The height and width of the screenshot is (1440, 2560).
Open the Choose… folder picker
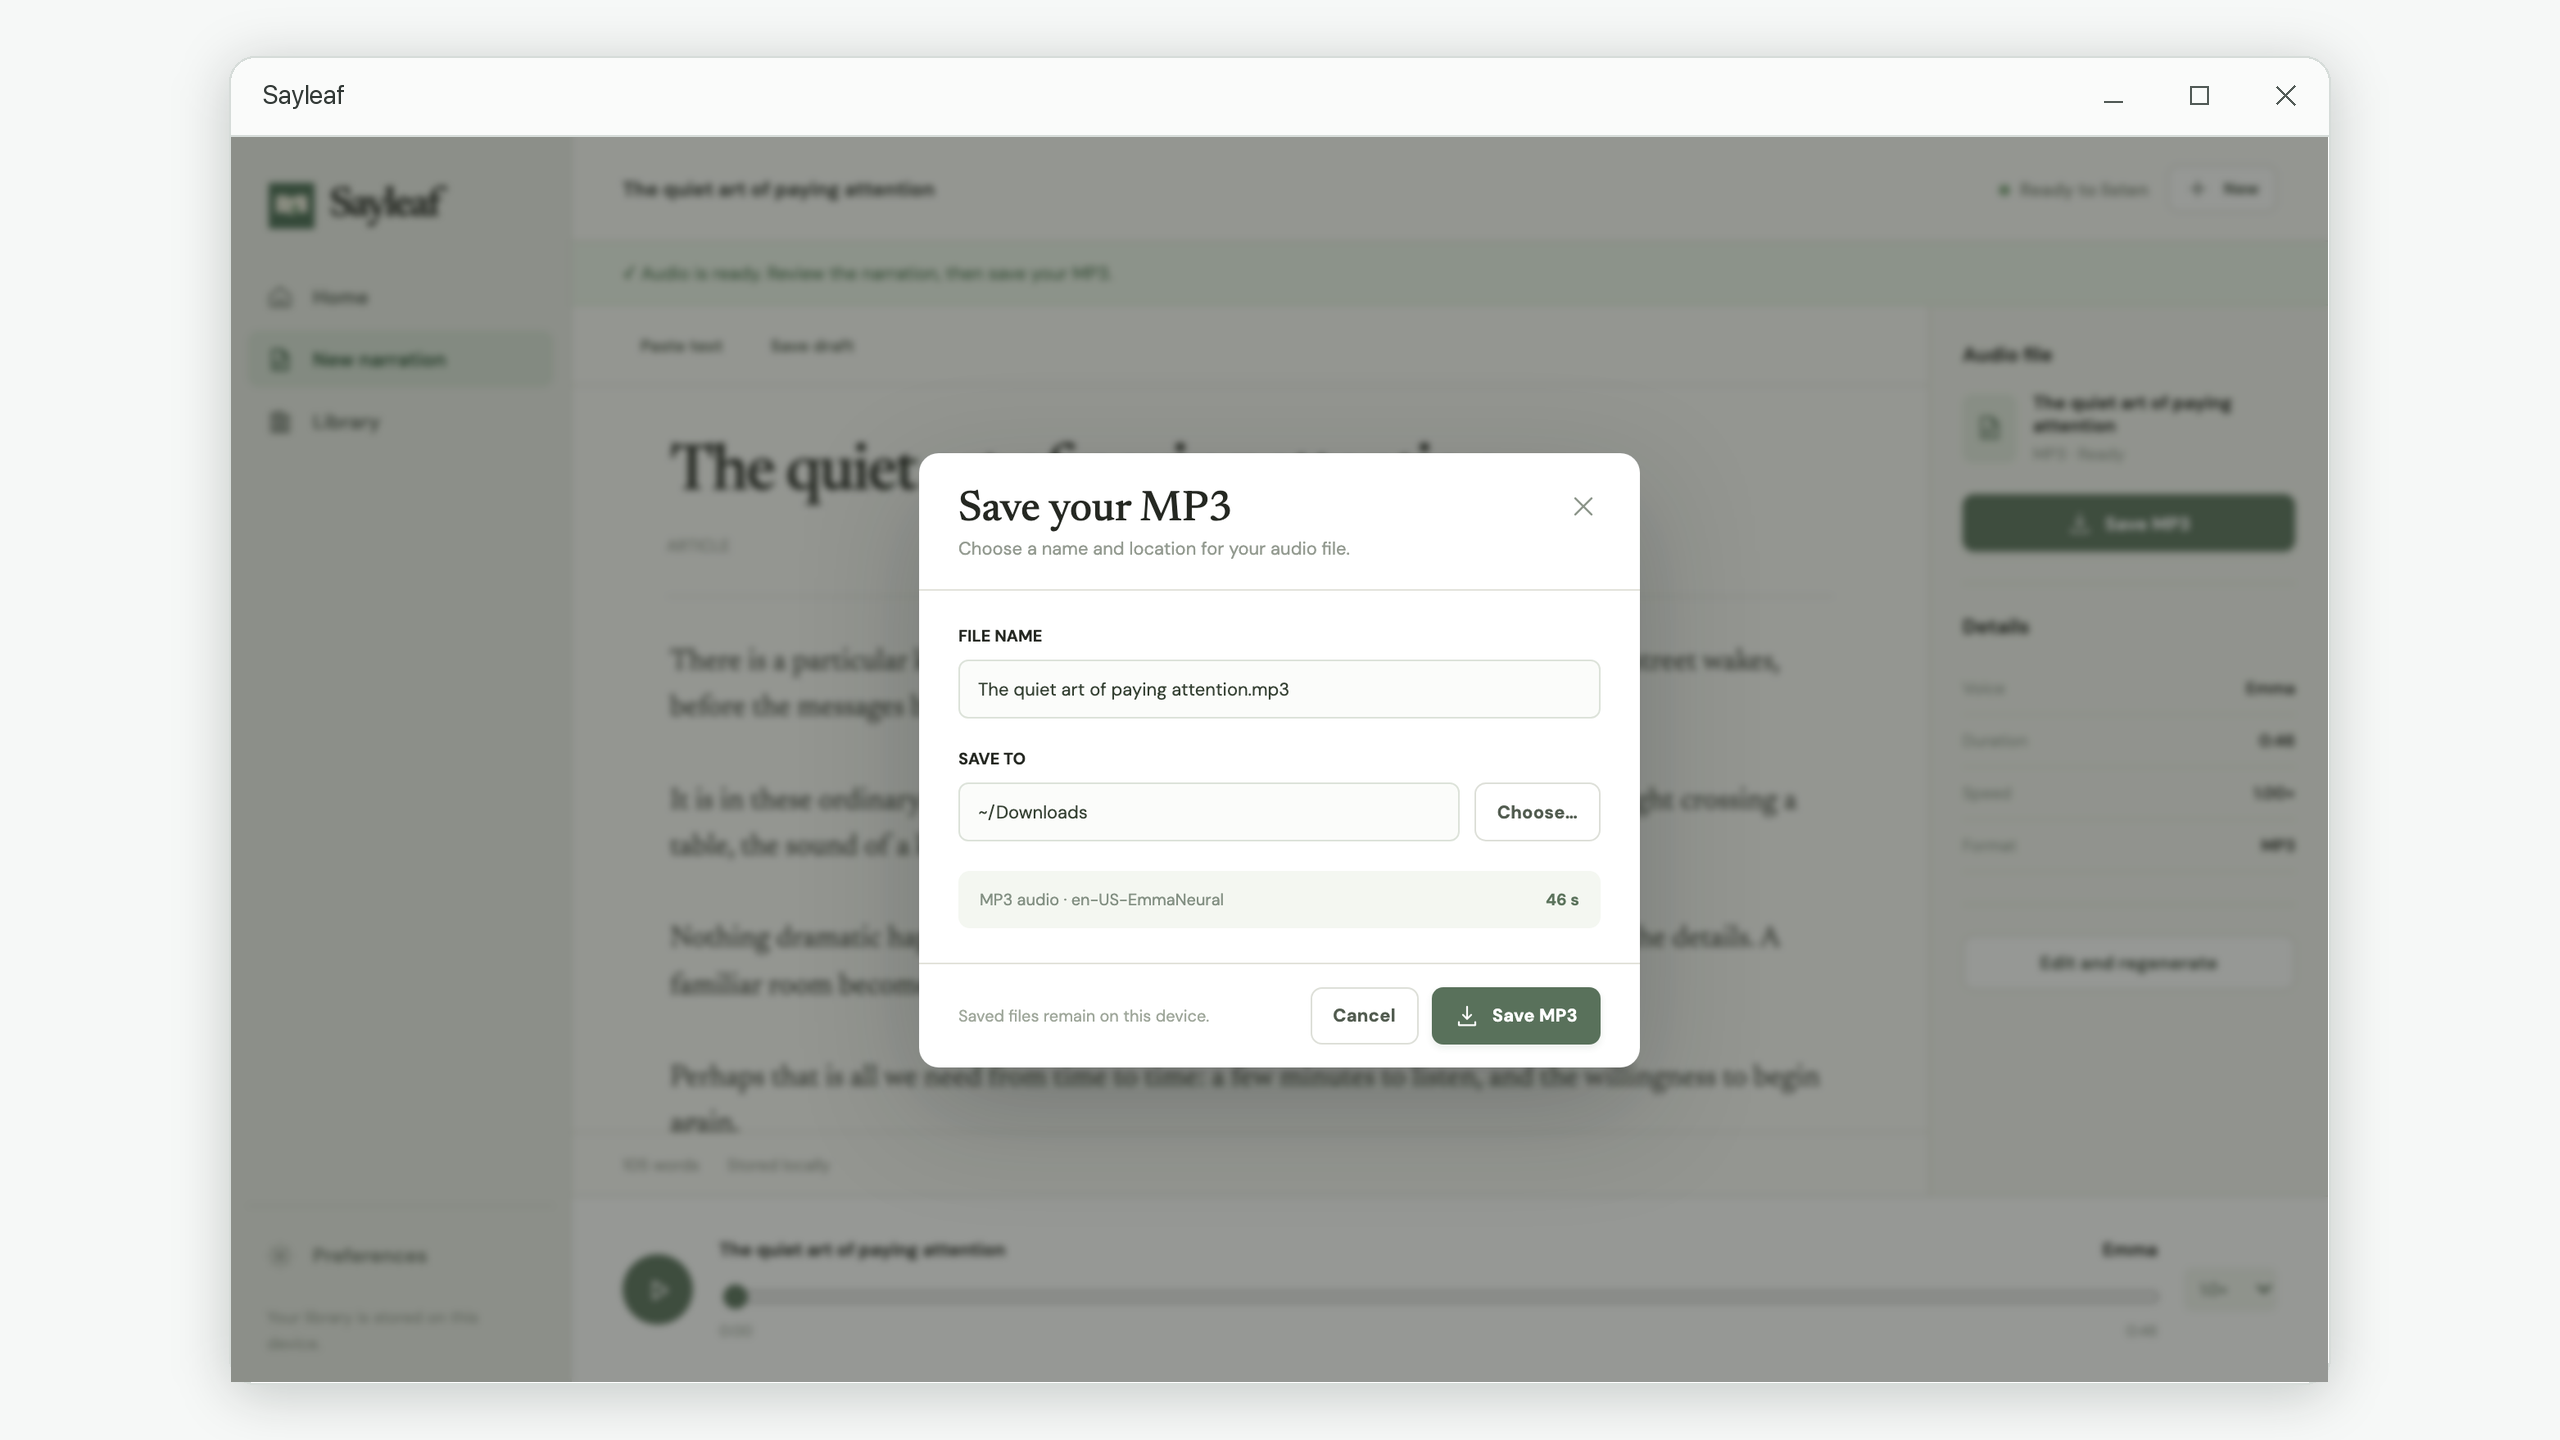(x=1536, y=812)
